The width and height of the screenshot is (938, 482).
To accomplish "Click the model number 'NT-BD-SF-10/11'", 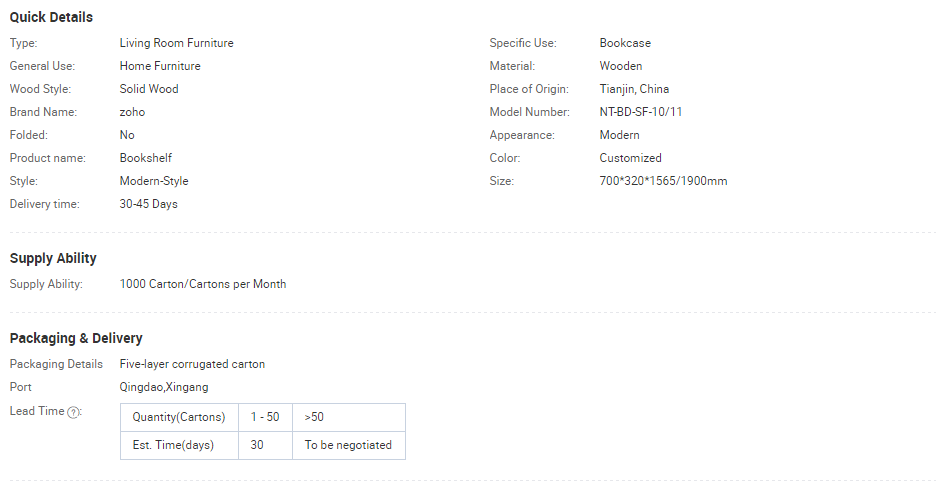I will pyautogui.click(x=641, y=112).
